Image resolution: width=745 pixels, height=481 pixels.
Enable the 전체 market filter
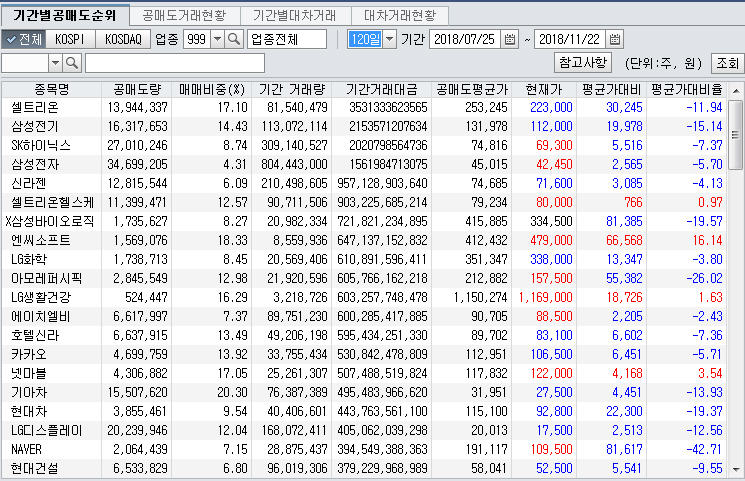[24, 39]
